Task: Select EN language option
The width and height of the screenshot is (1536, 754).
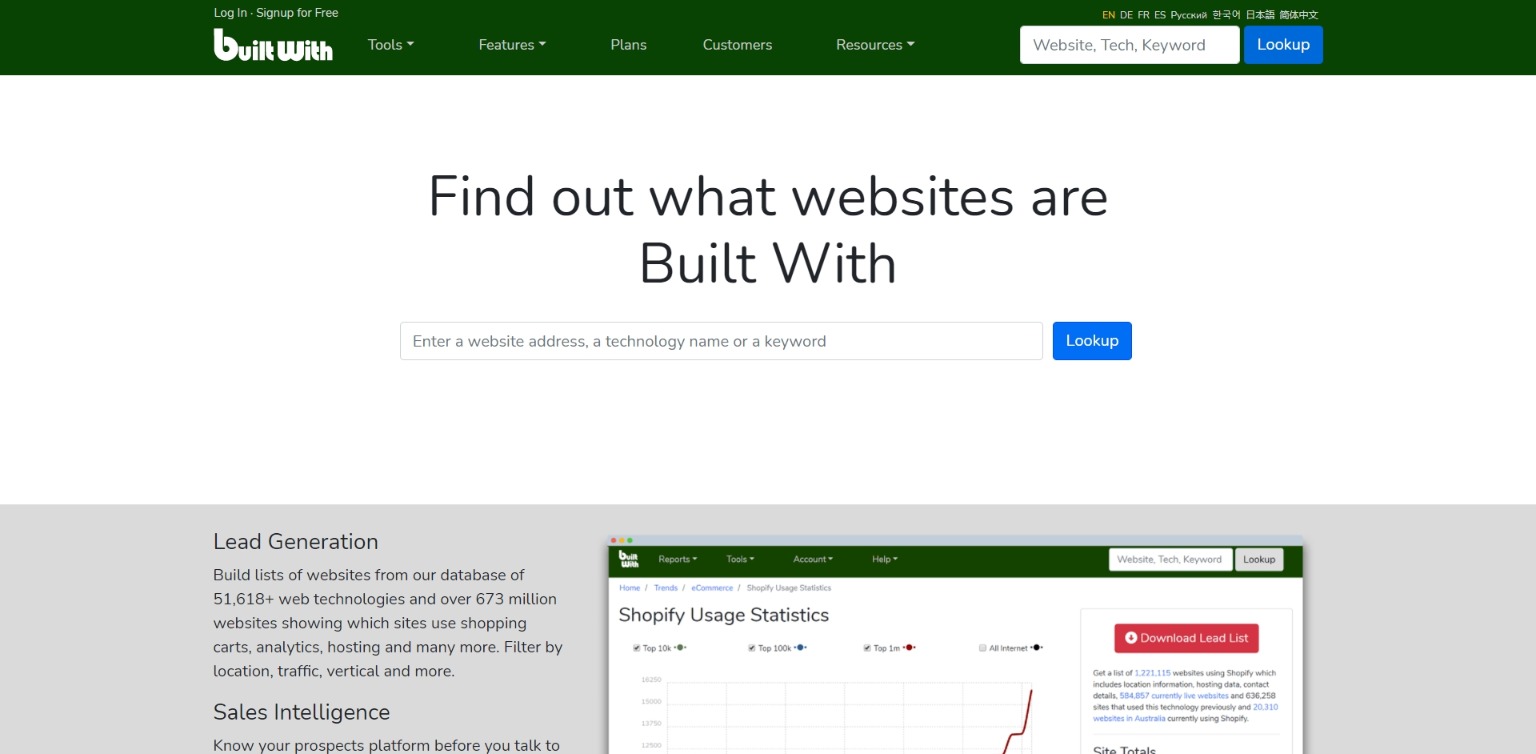Action: (x=1109, y=15)
